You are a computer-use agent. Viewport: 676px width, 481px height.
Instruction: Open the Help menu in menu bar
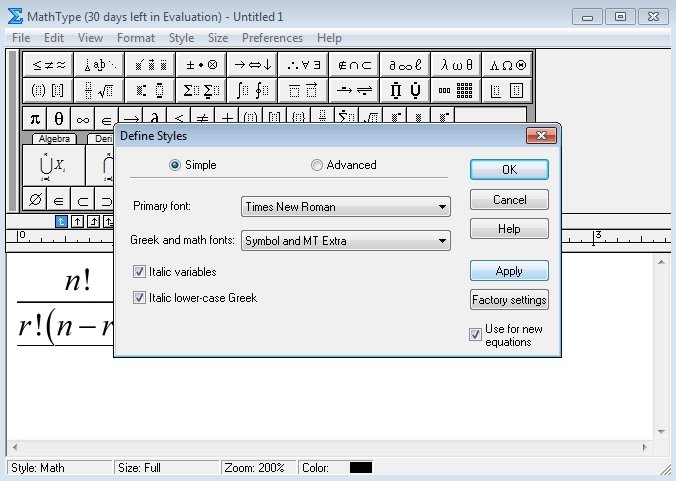(329, 38)
